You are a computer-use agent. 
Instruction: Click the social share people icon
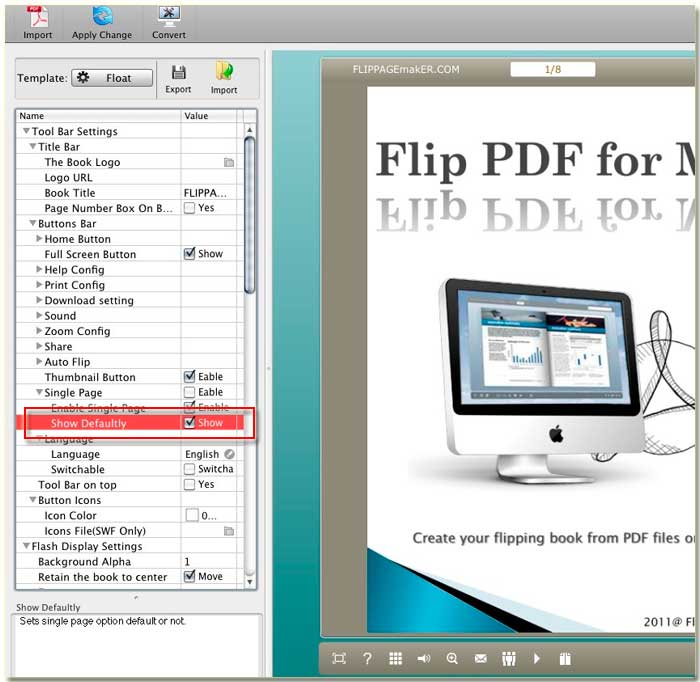point(509,658)
